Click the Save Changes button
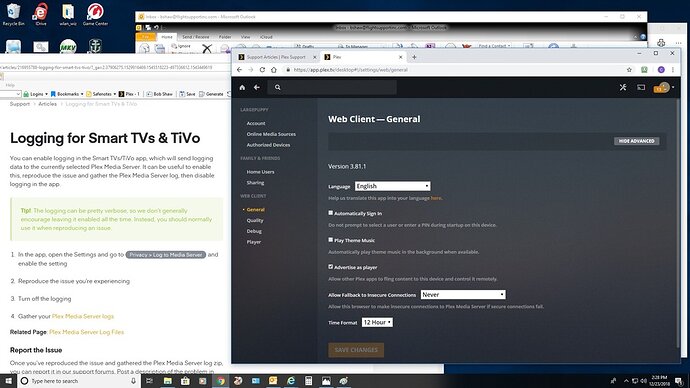 tap(356, 350)
